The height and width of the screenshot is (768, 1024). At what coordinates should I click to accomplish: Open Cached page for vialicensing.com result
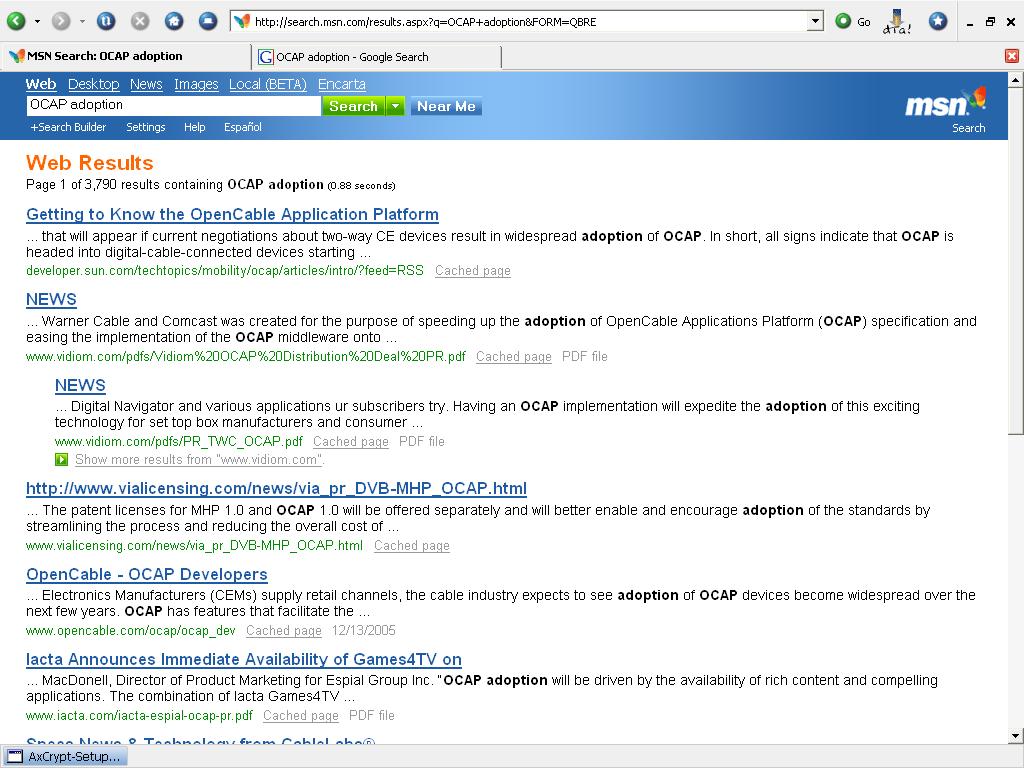[412, 546]
